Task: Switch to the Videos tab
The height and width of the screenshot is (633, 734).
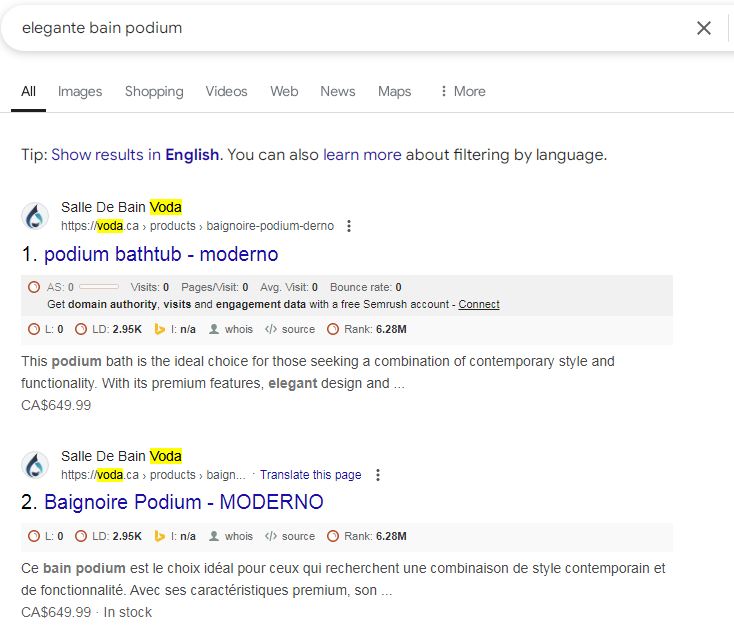Action: [226, 91]
